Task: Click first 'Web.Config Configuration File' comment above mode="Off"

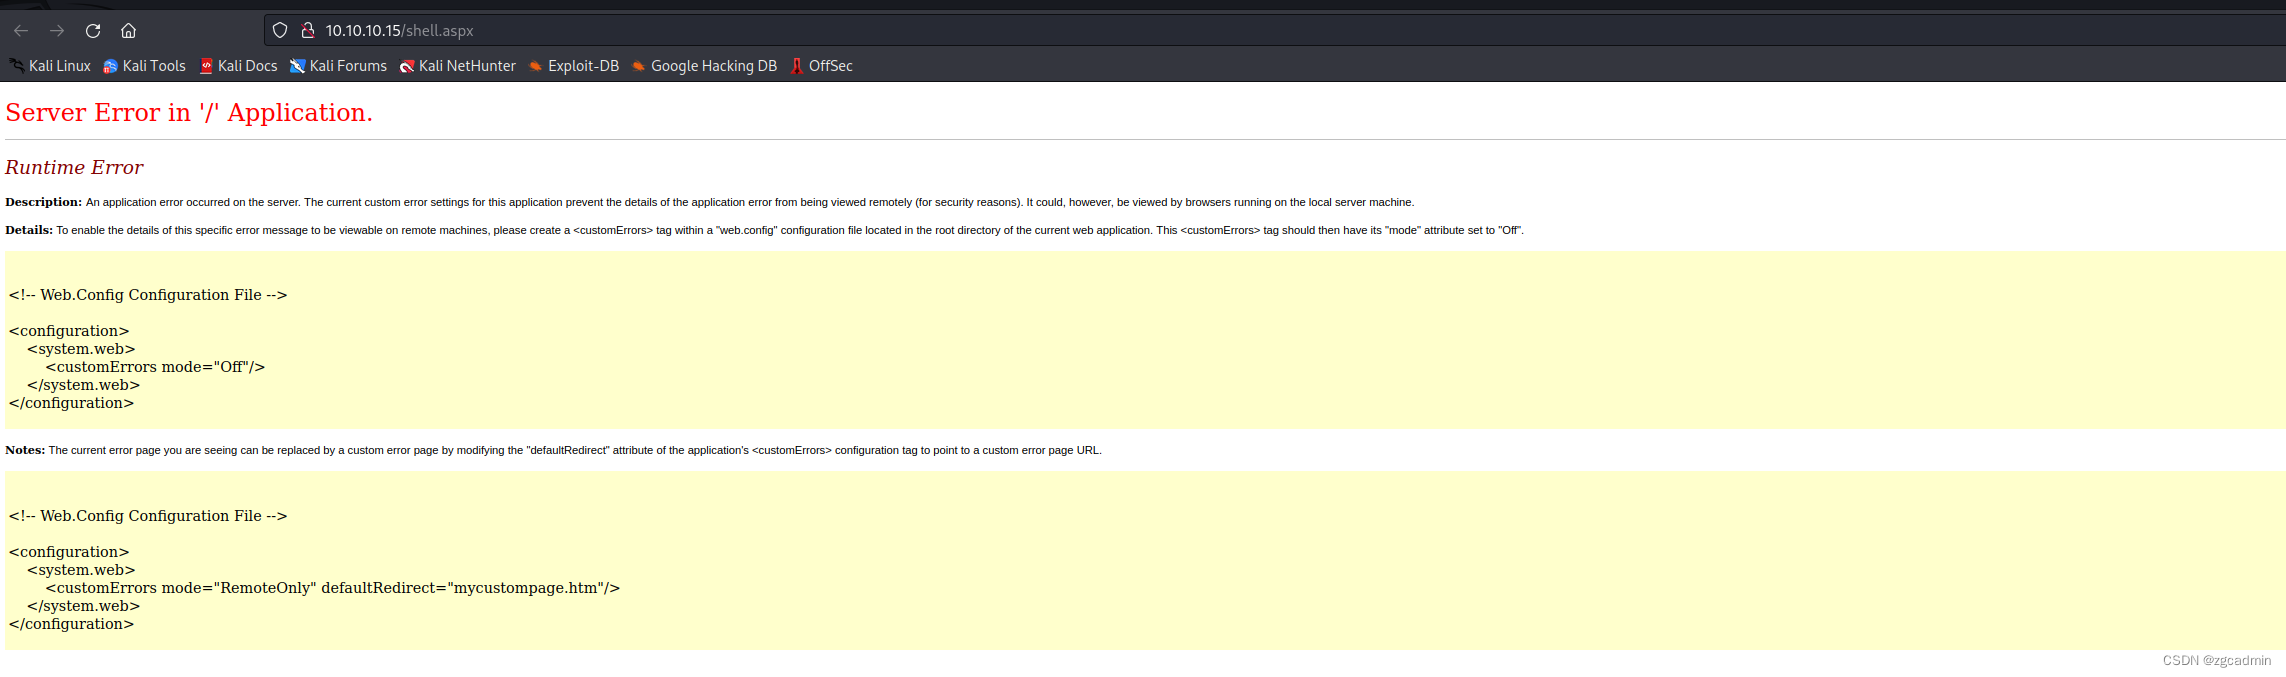Action: point(148,295)
